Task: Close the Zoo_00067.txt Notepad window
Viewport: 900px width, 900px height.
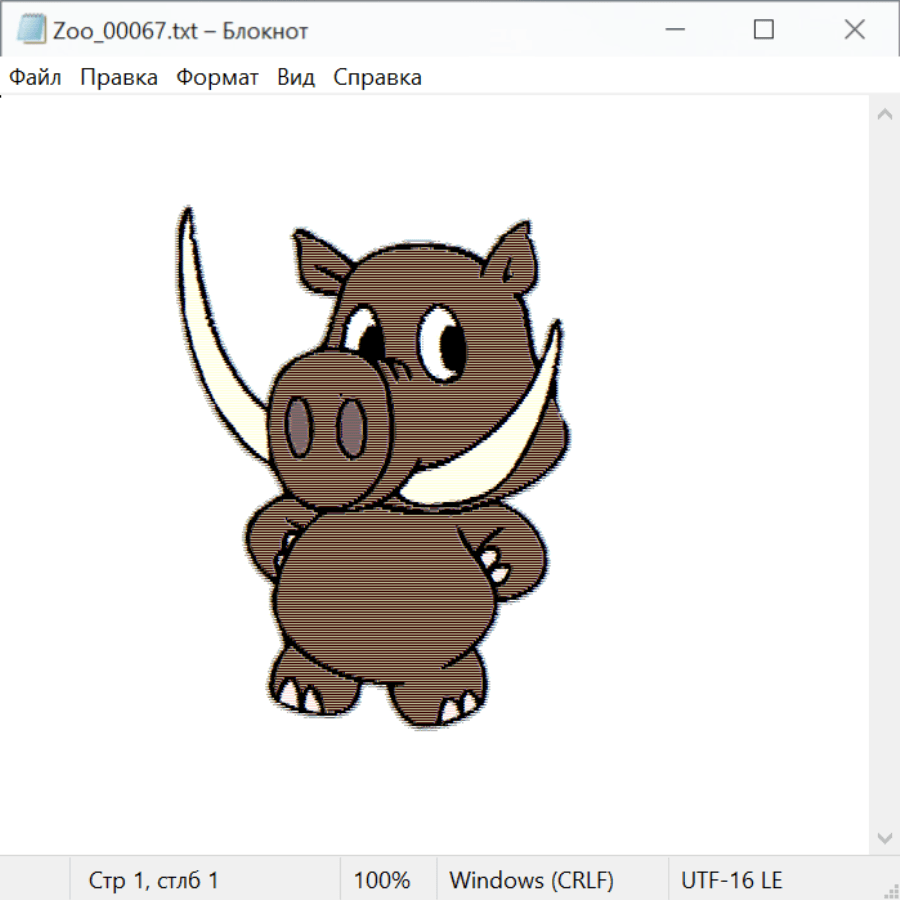Action: (854, 30)
